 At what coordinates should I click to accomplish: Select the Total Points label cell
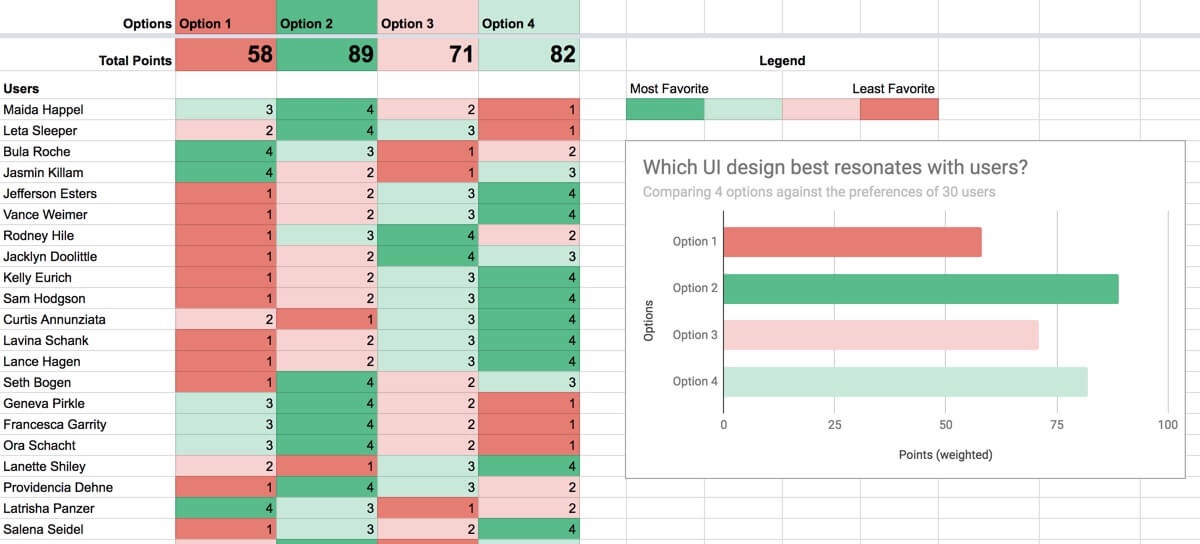[88, 61]
